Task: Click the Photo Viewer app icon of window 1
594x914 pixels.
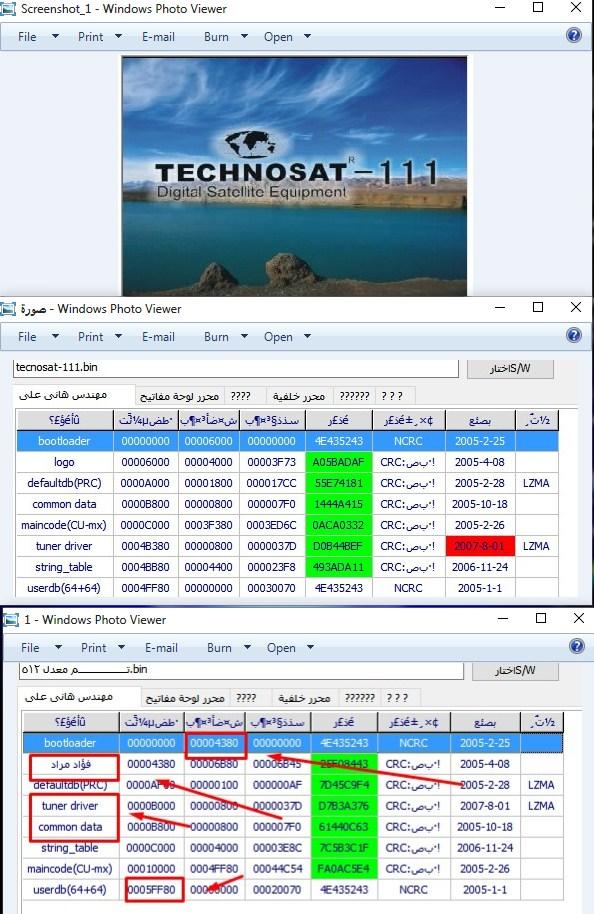Action: point(11,620)
